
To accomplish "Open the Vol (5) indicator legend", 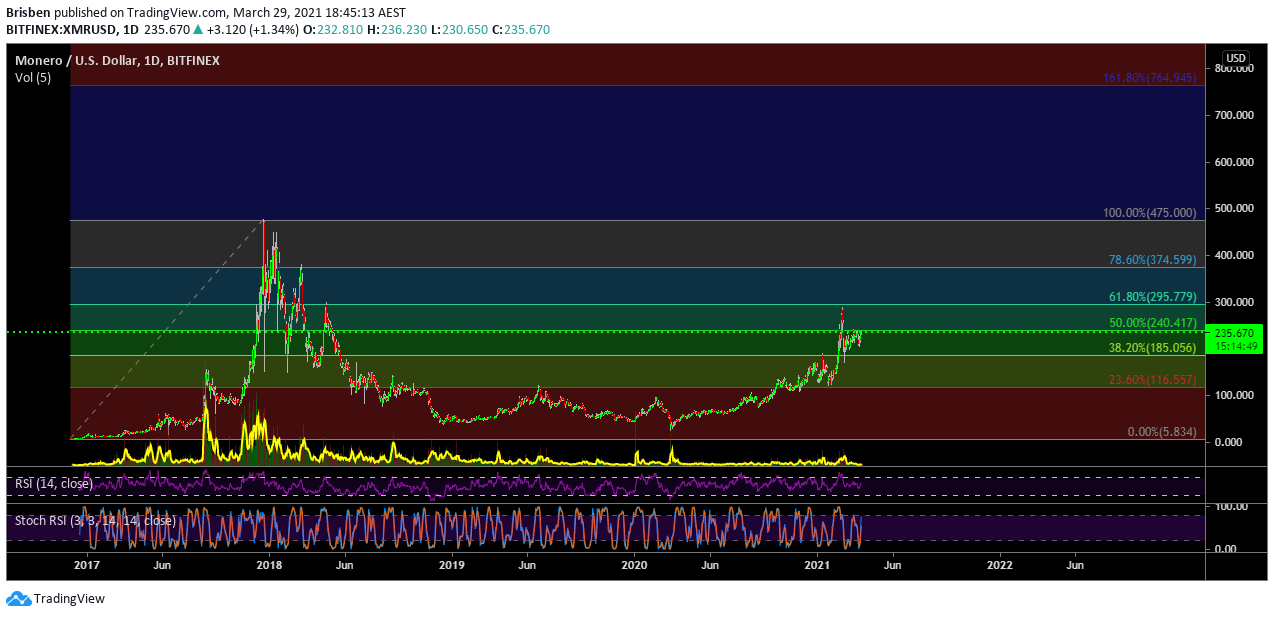I will tap(33, 78).
